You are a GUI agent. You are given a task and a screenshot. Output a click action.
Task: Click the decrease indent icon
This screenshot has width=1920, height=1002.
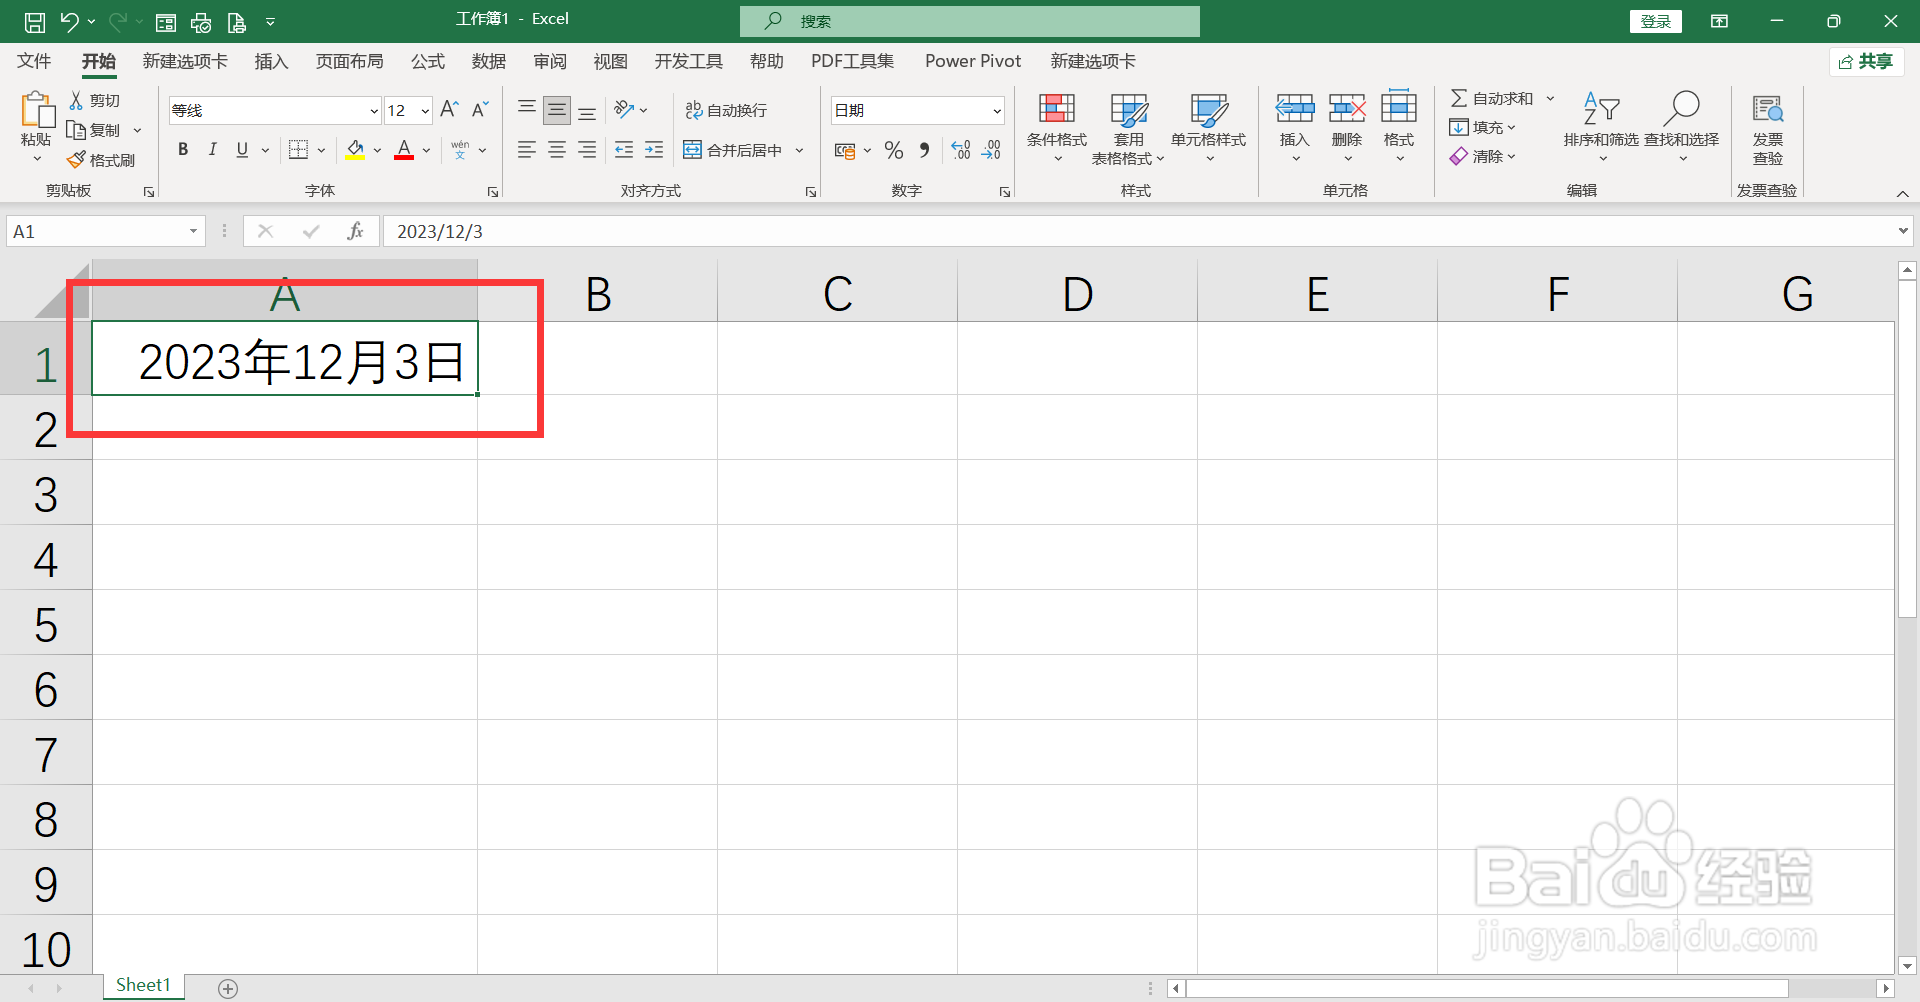(x=624, y=150)
